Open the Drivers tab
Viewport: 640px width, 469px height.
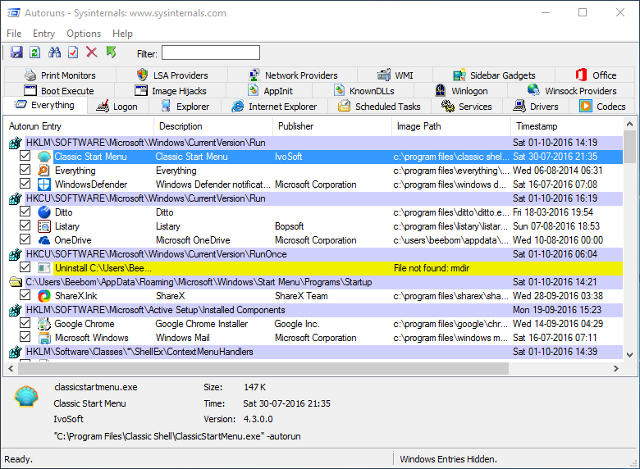[x=536, y=107]
